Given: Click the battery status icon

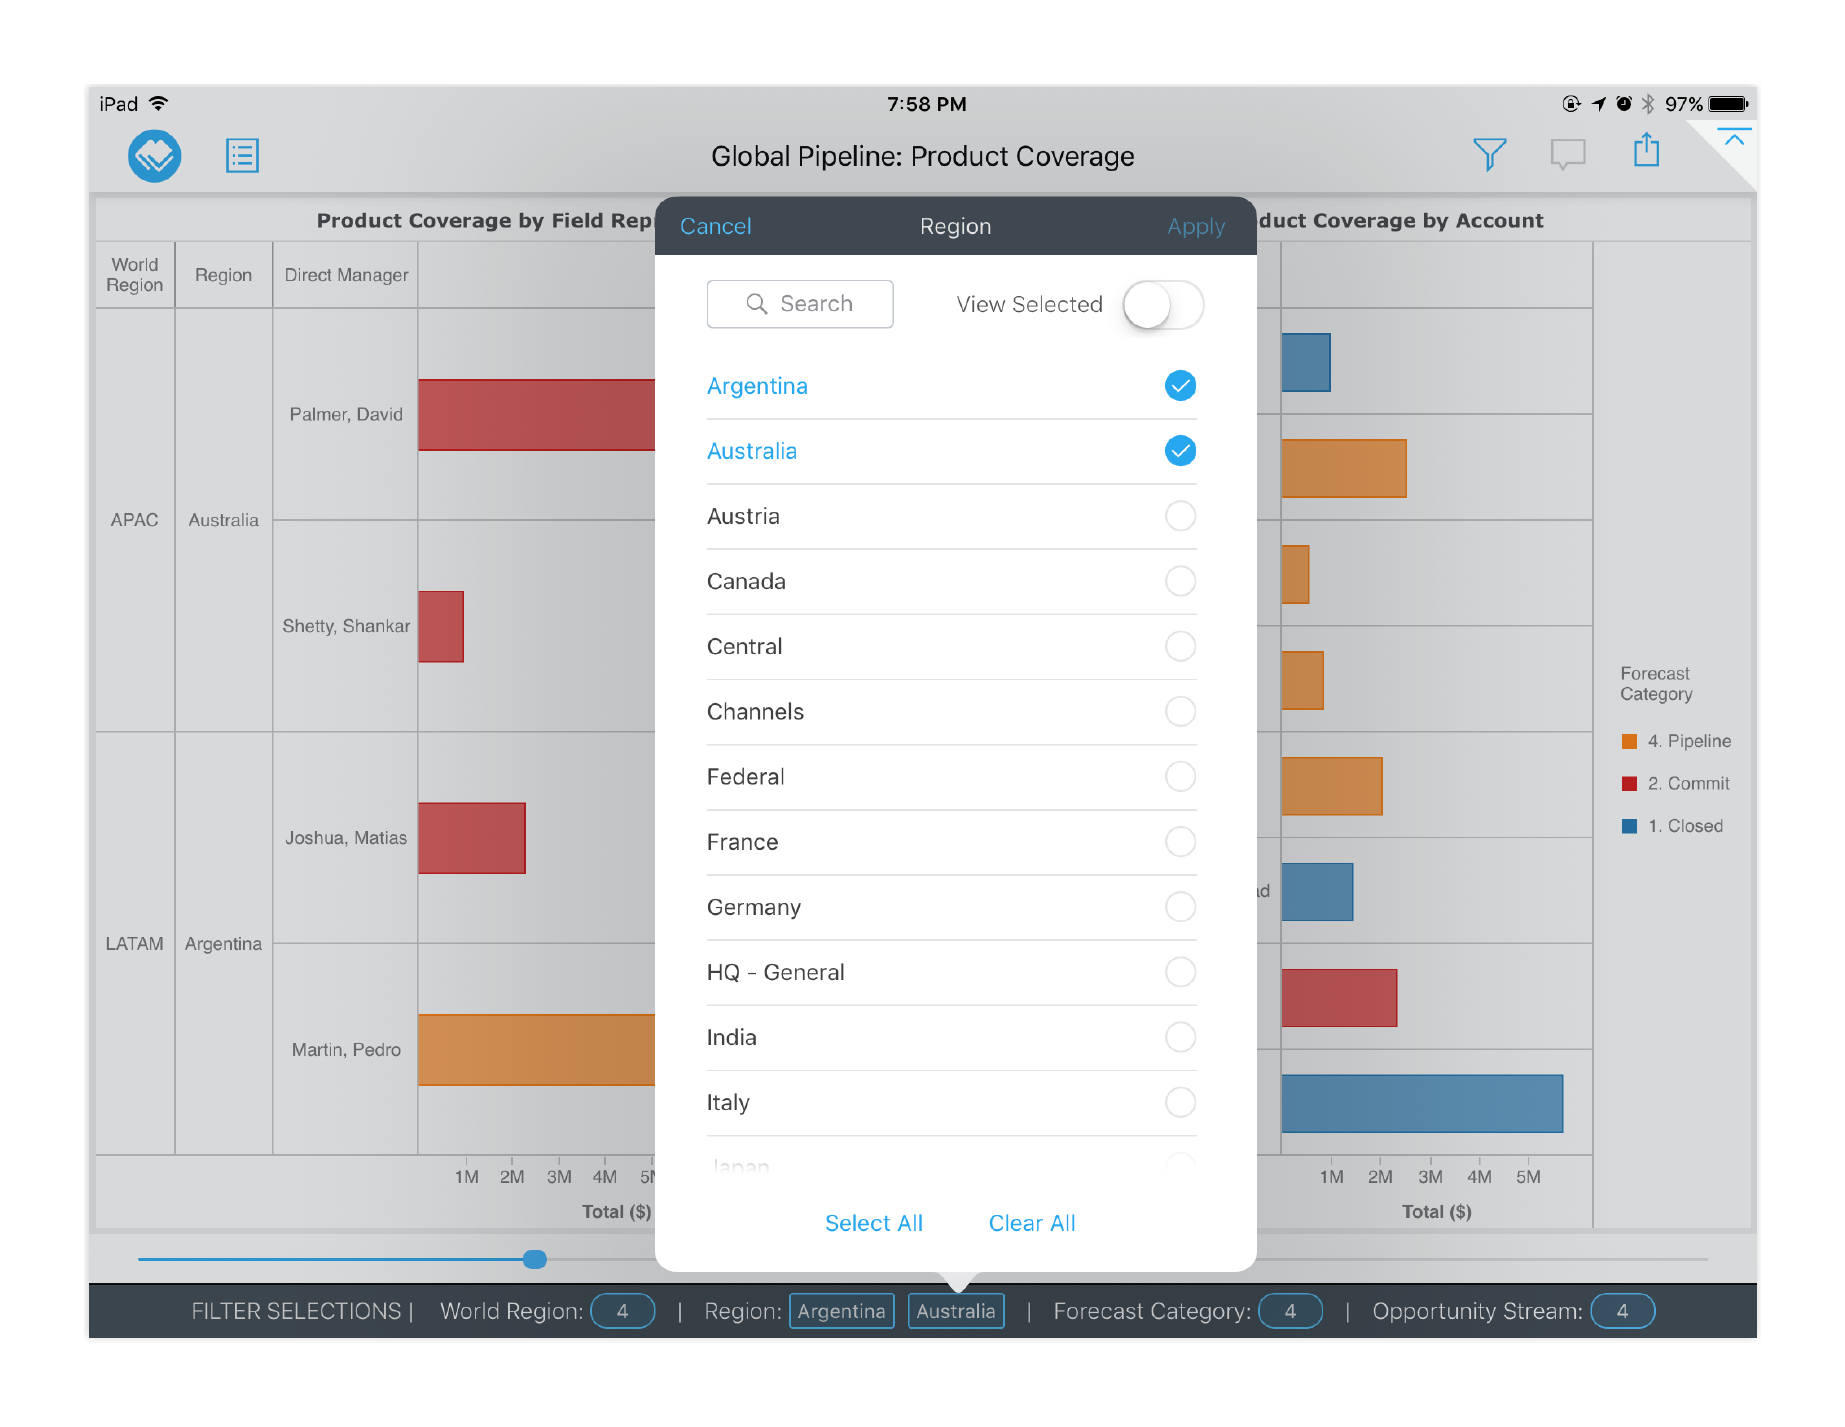Looking at the screenshot, I should point(1729,104).
